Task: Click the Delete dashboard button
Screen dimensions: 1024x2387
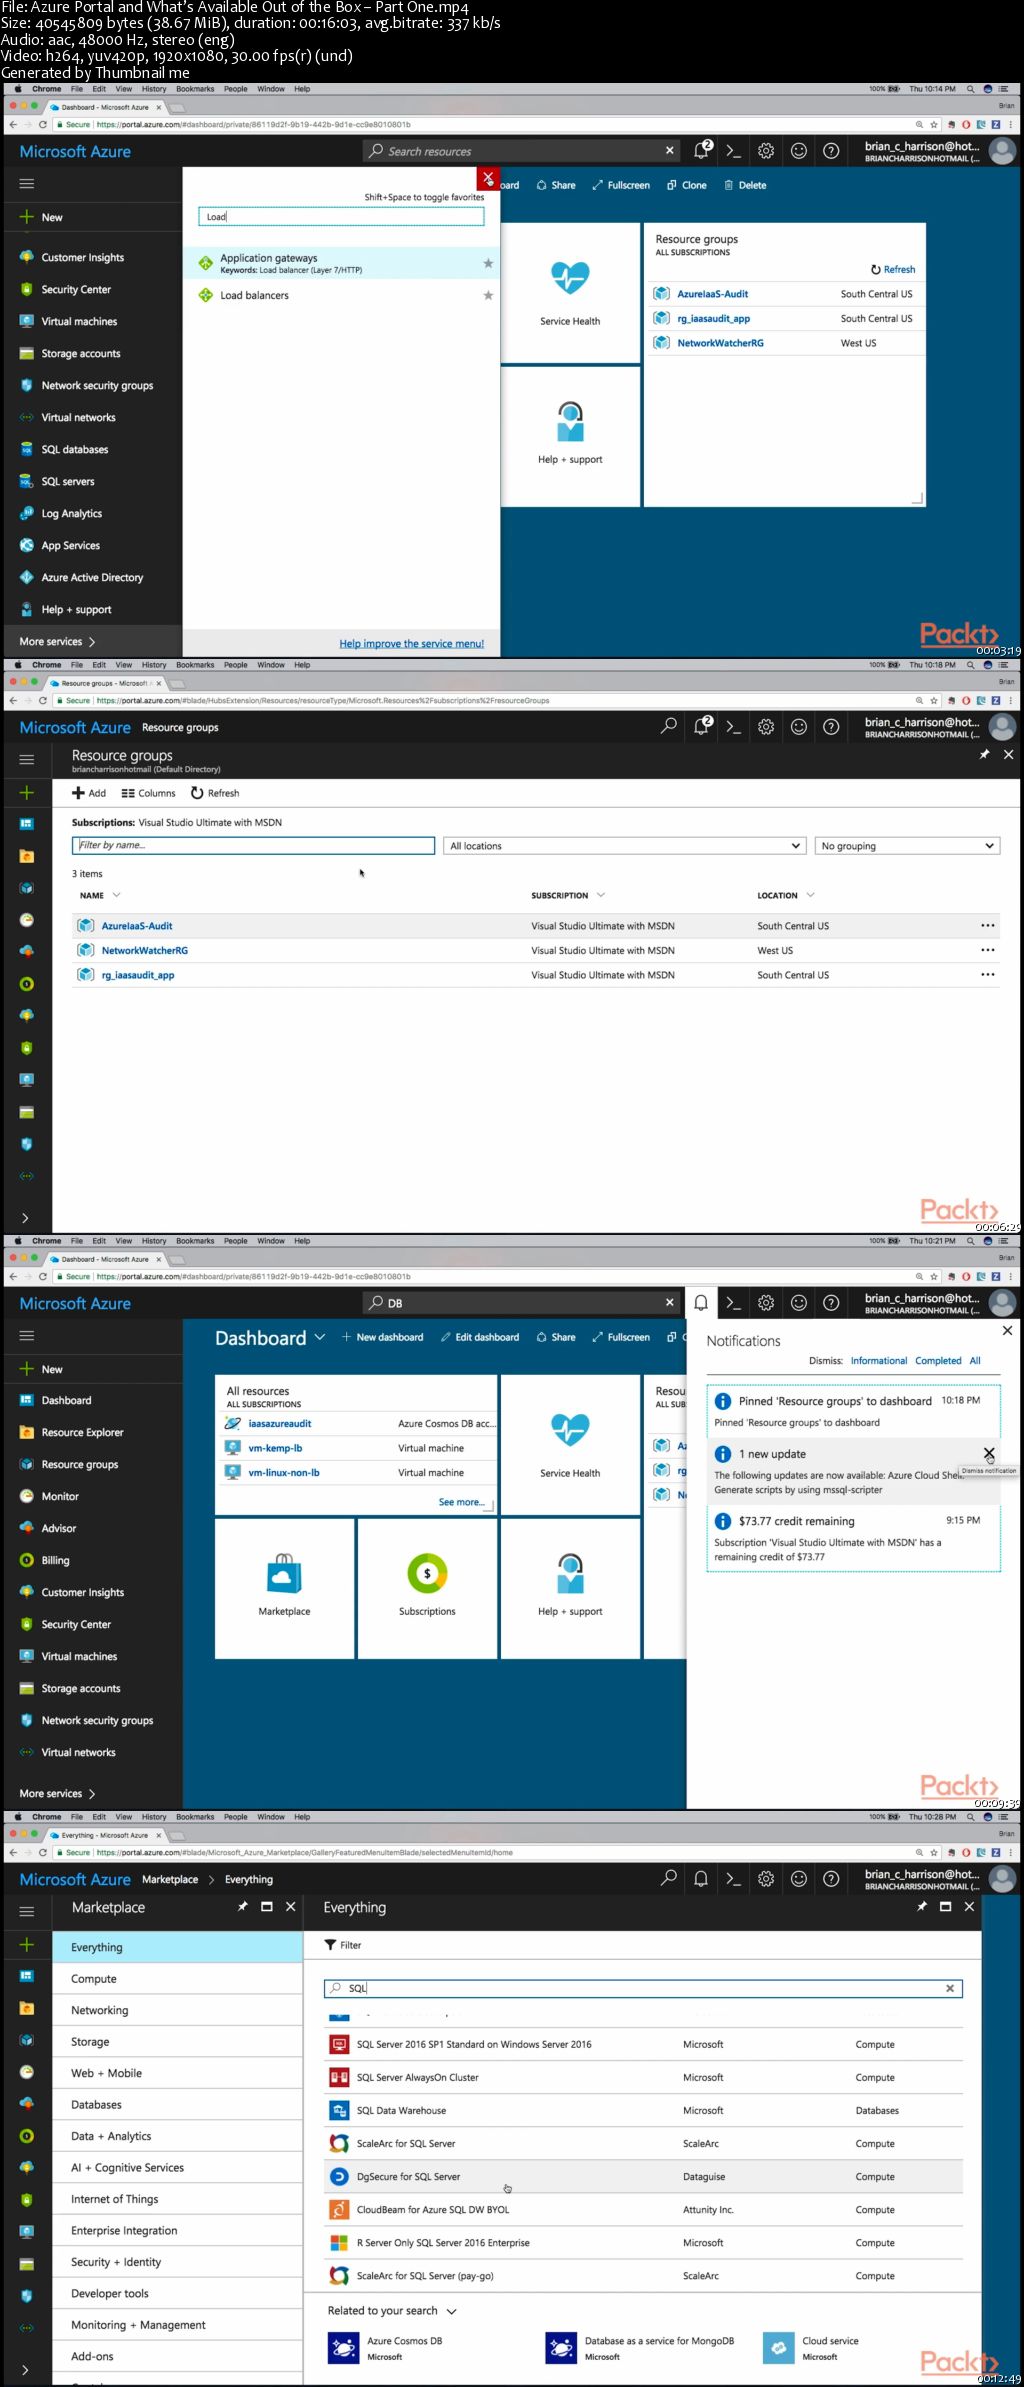Action: [745, 185]
